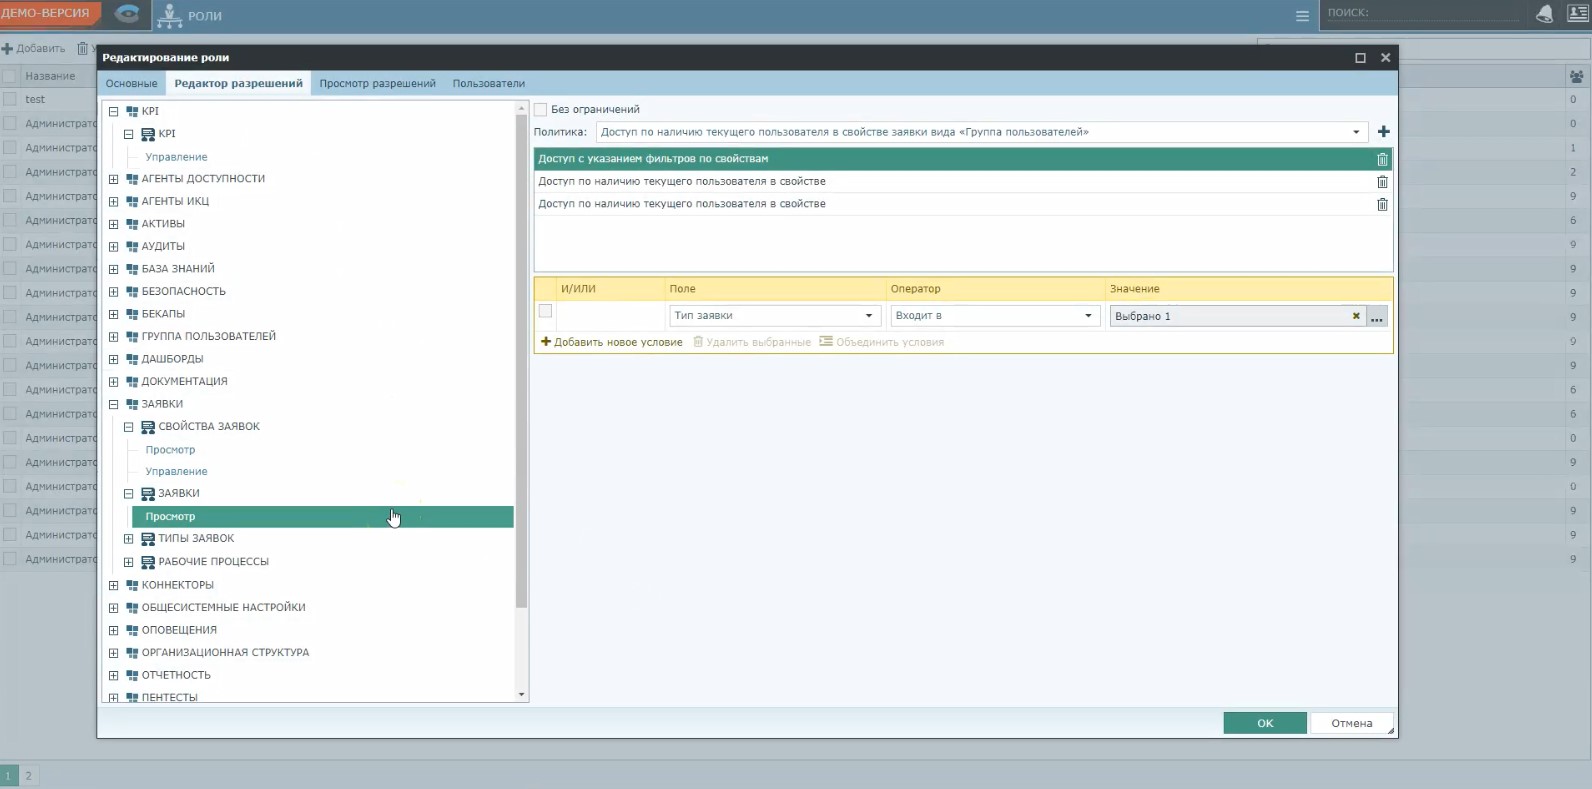Screen dimensions: 1592x789
Task: Expand the 'Отчетность' tree node
Action: click(x=113, y=675)
